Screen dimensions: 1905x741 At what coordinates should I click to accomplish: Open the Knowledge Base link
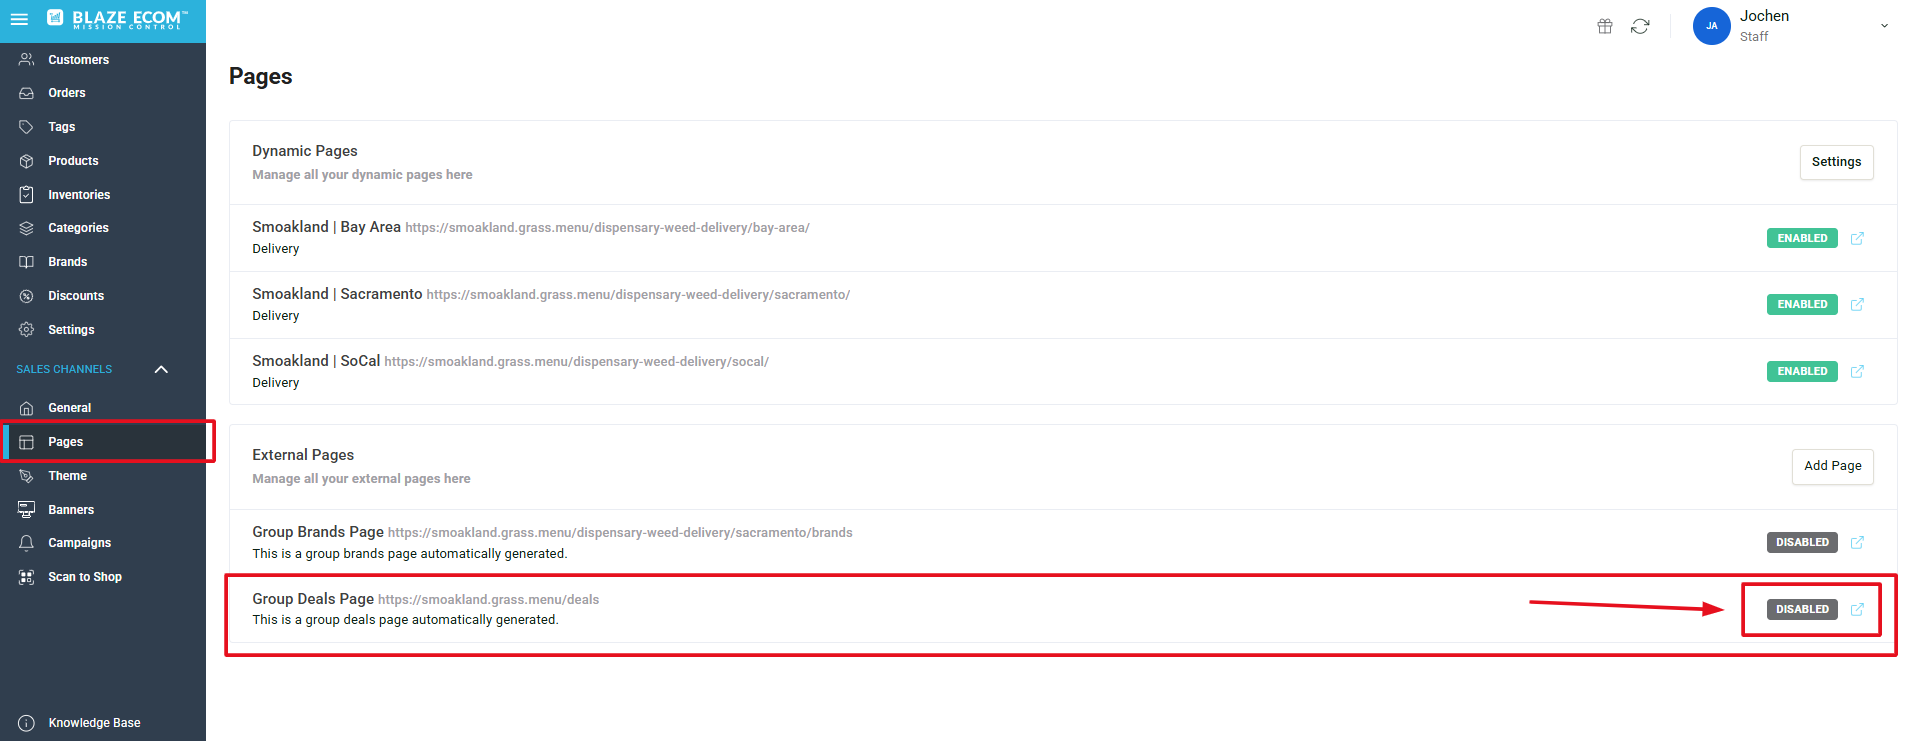click(94, 723)
